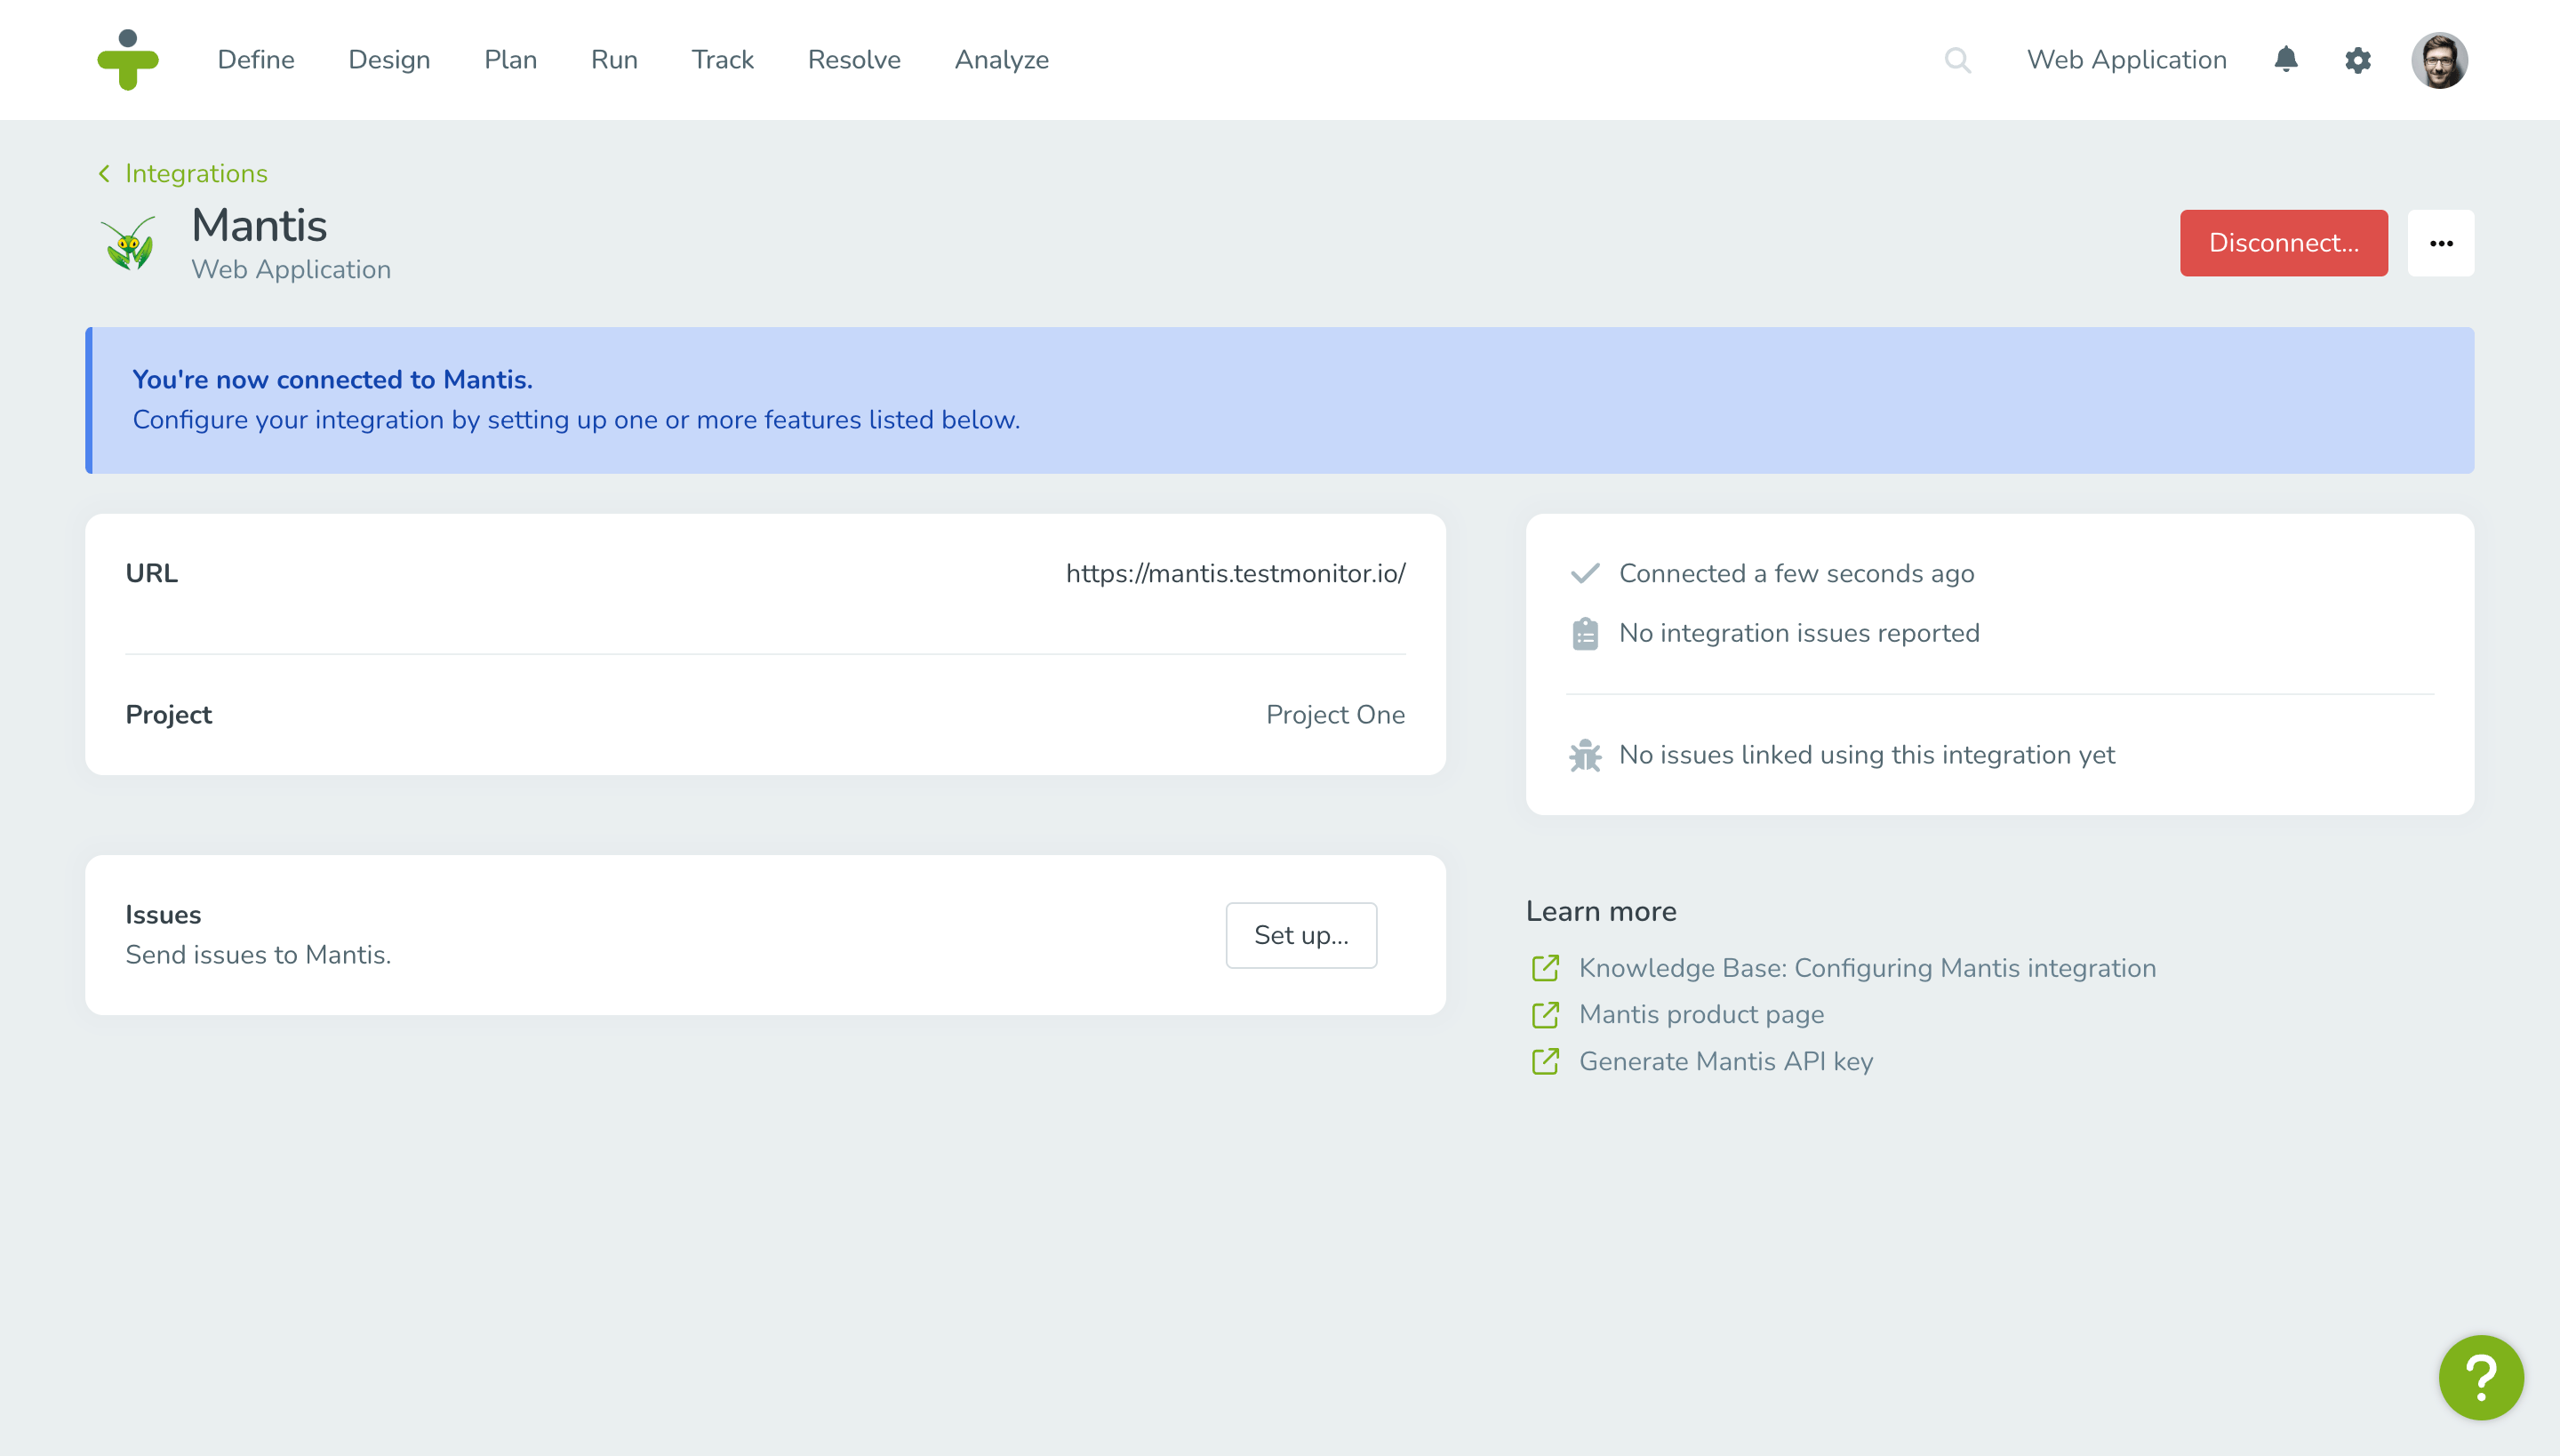Open the Track menu
2560x1456 pixels.
click(722, 60)
